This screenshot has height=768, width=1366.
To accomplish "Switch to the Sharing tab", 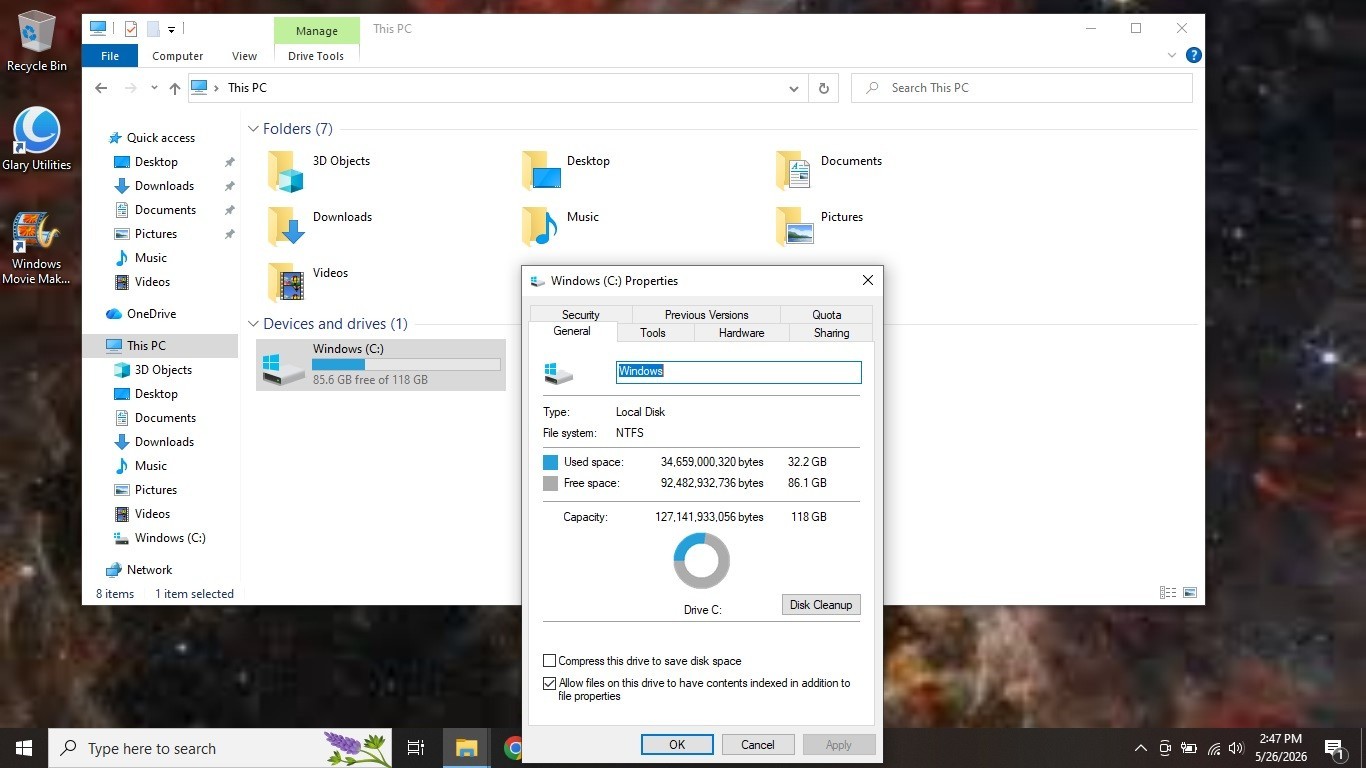I will [832, 333].
